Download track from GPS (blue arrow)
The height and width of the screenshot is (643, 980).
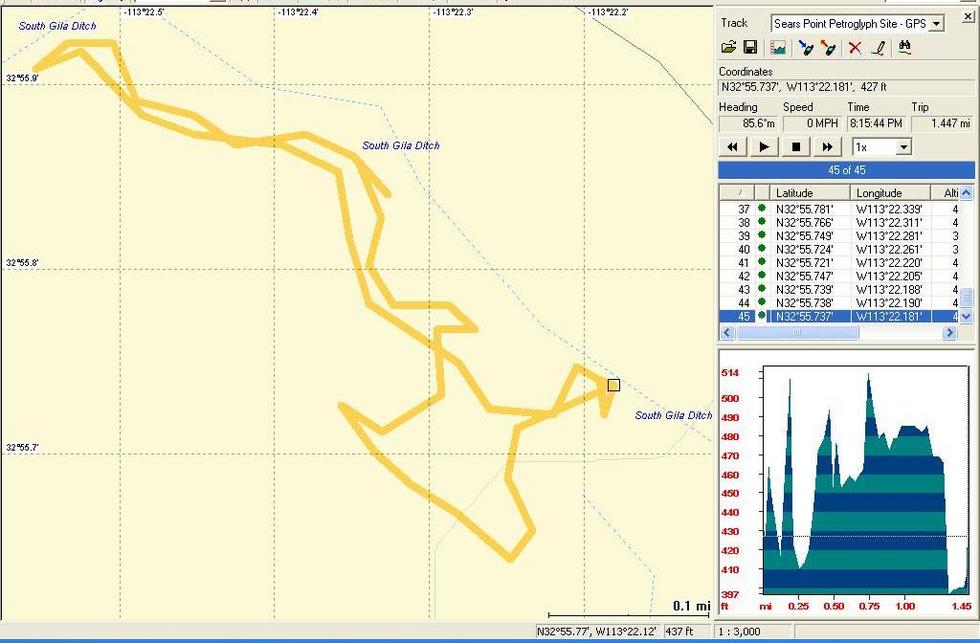tap(806, 47)
